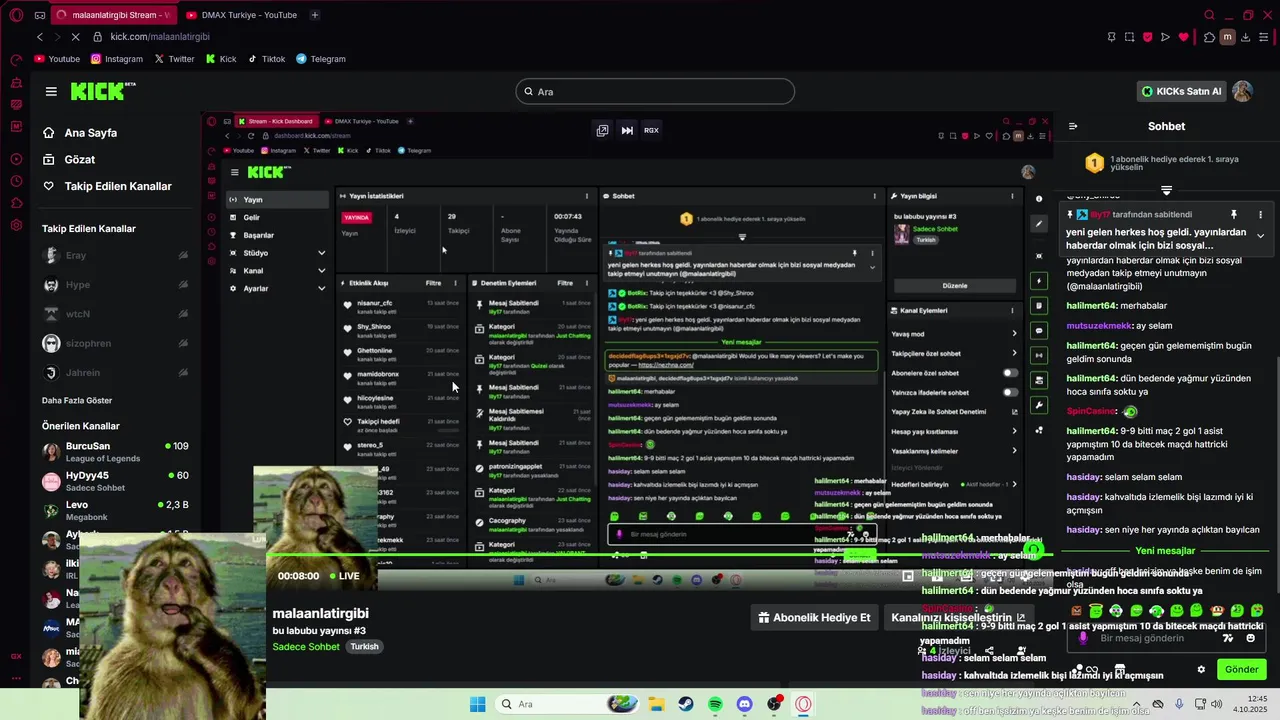Open followed channel Hype
The image size is (1280, 720).
[x=116, y=285]
